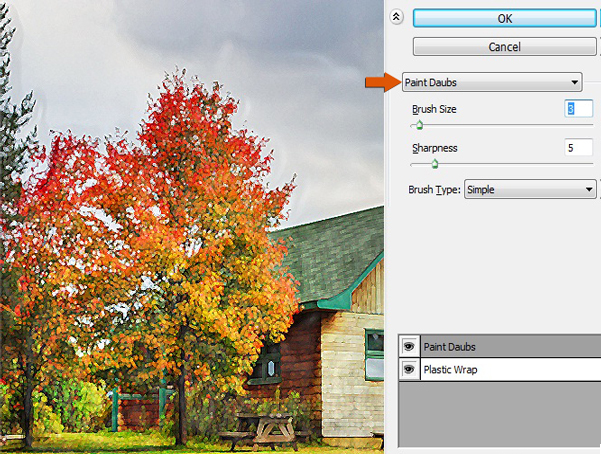
Task: Open the Paint Daubs filter dropdown
Action: (492, 82)
